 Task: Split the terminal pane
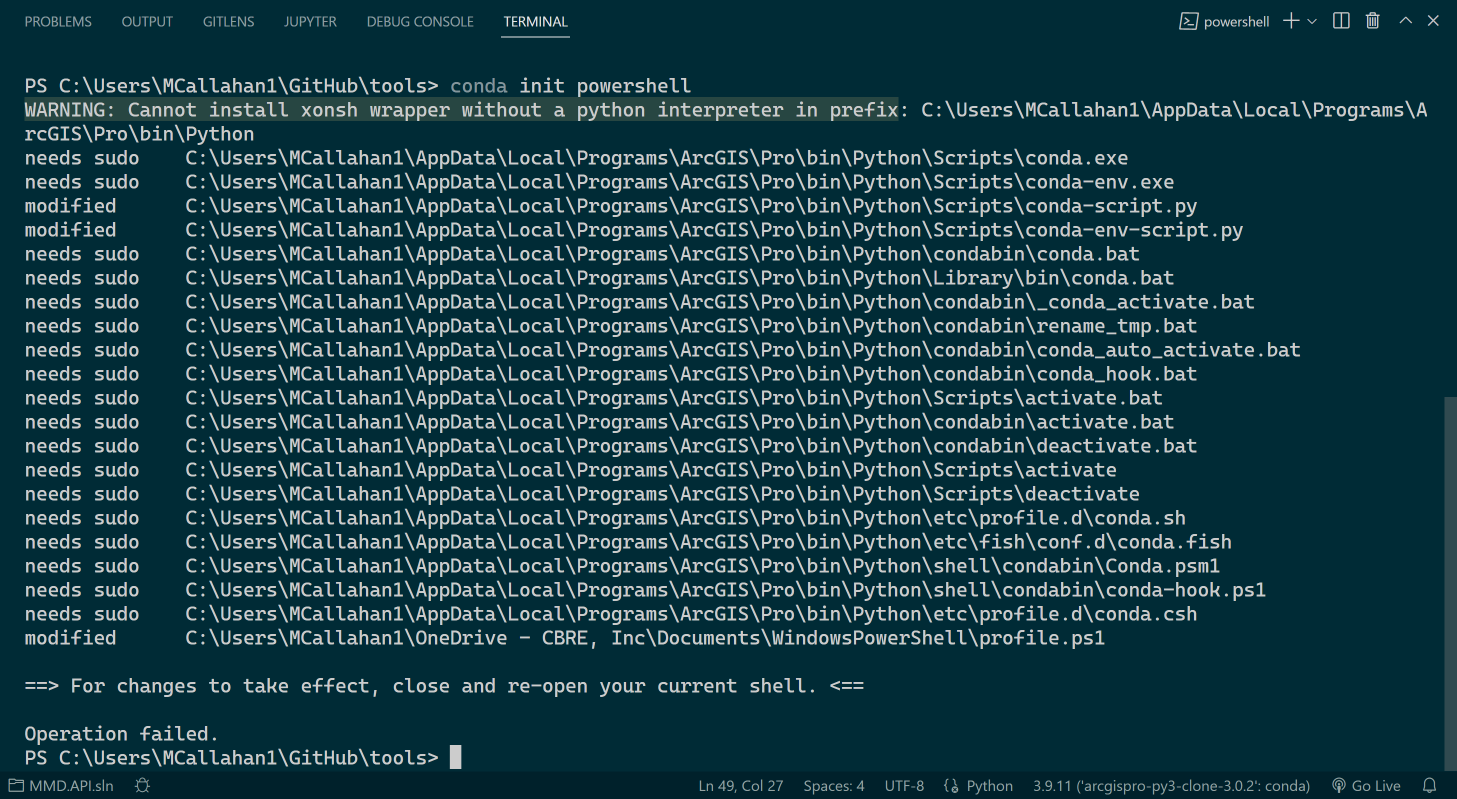1342,21
